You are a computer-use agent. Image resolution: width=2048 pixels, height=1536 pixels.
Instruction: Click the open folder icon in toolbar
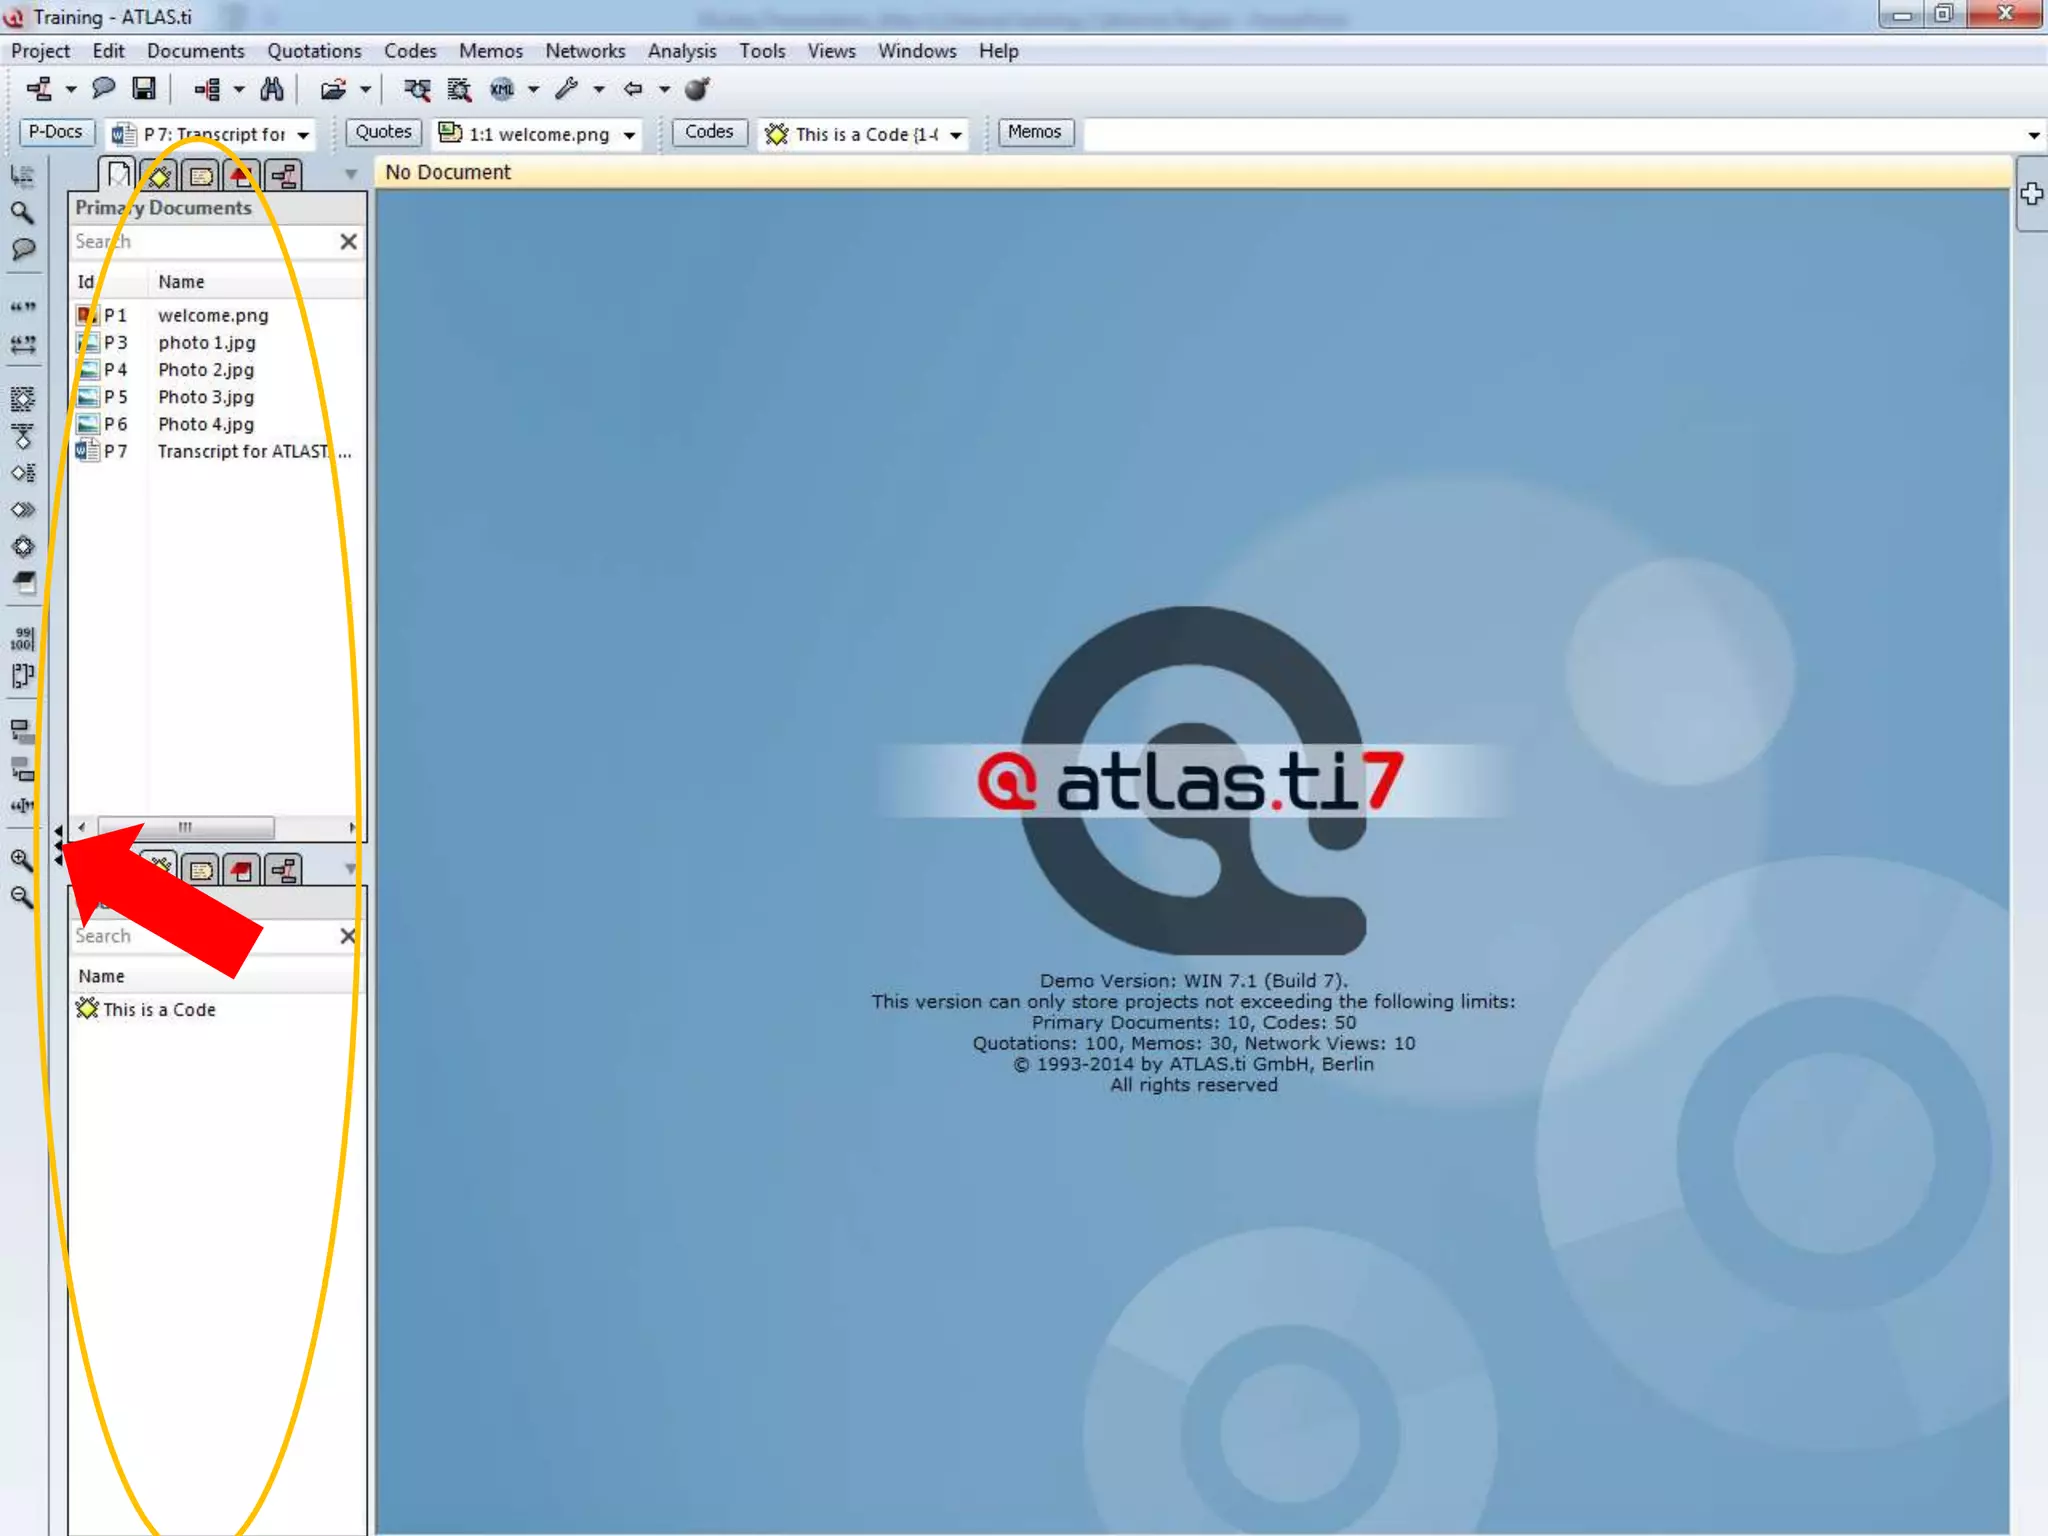333,90
